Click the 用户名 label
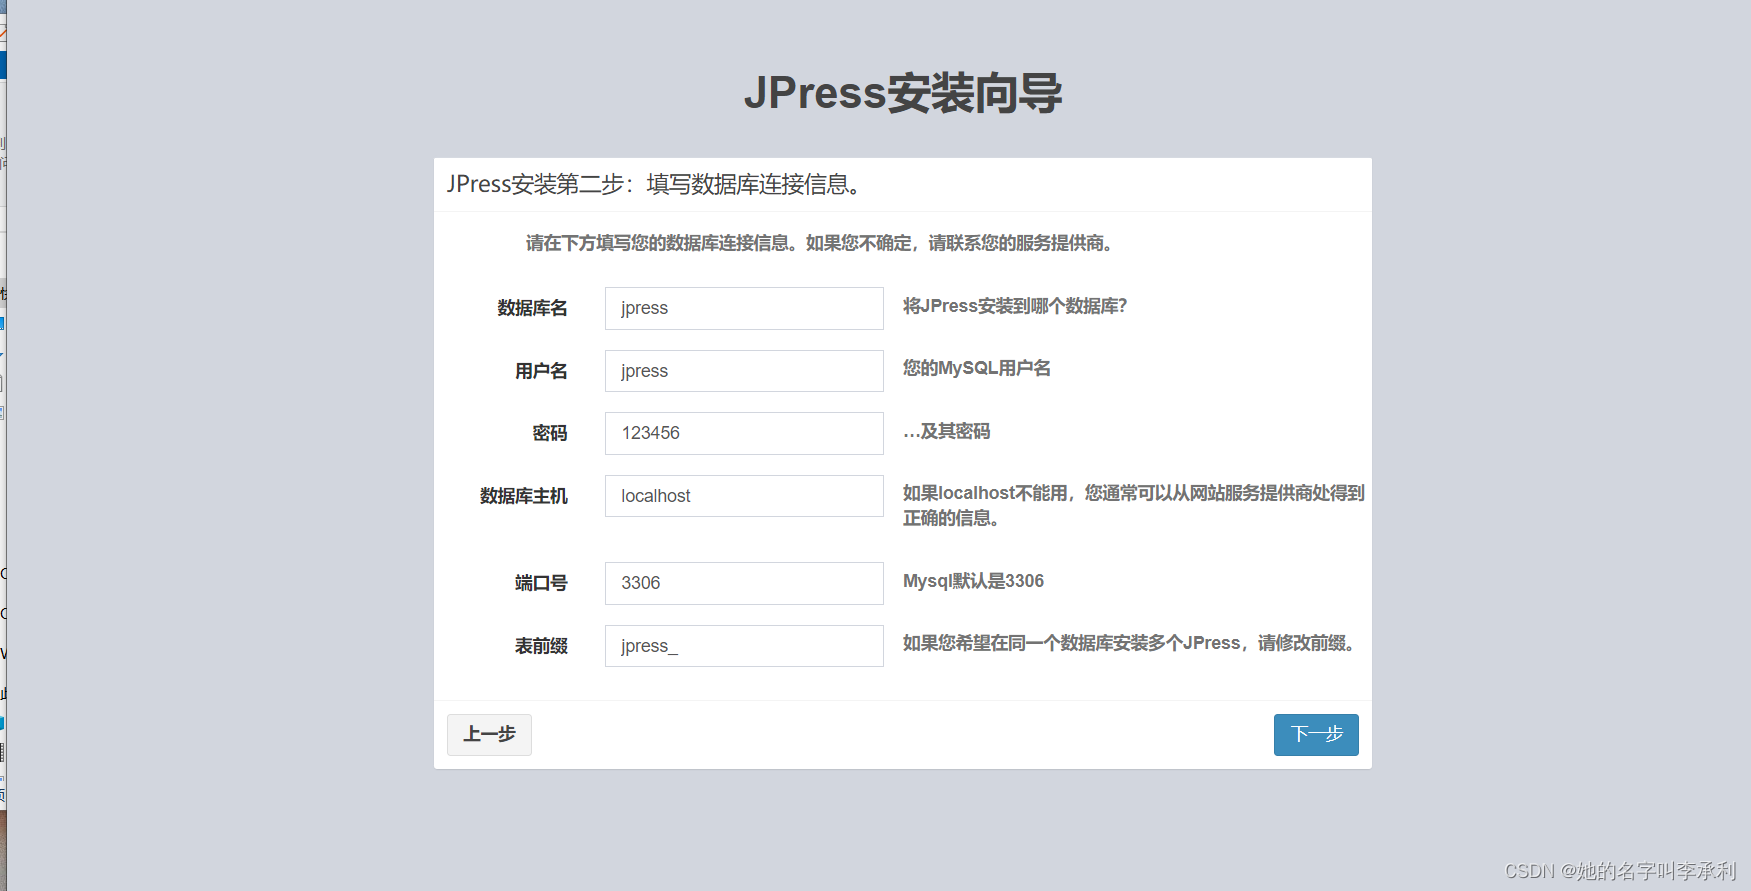 [541, 371]
